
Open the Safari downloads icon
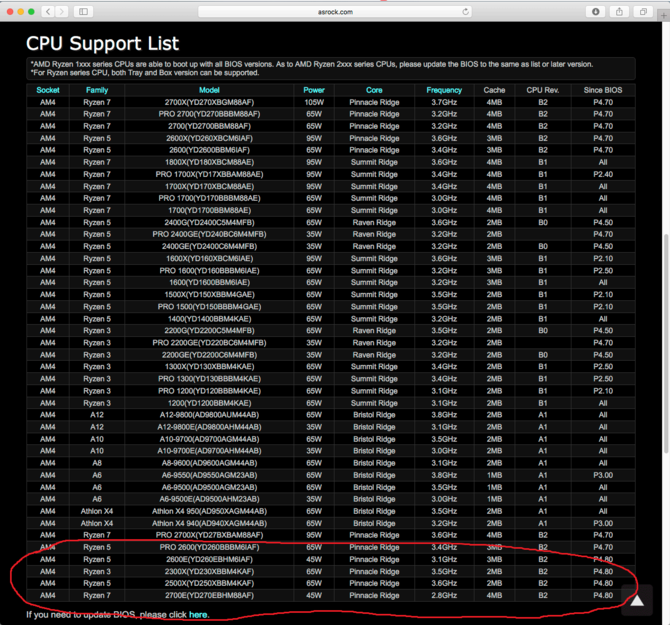tap(595, 12)
